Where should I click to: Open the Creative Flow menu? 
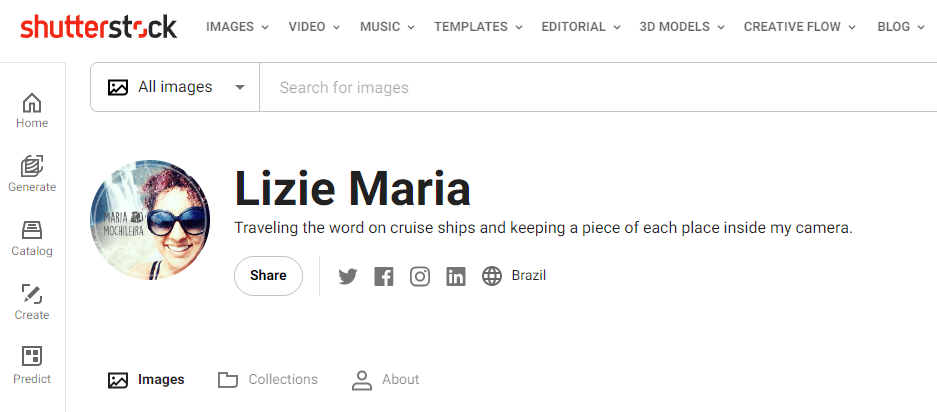pyautogui.click(x=799, y=27)
